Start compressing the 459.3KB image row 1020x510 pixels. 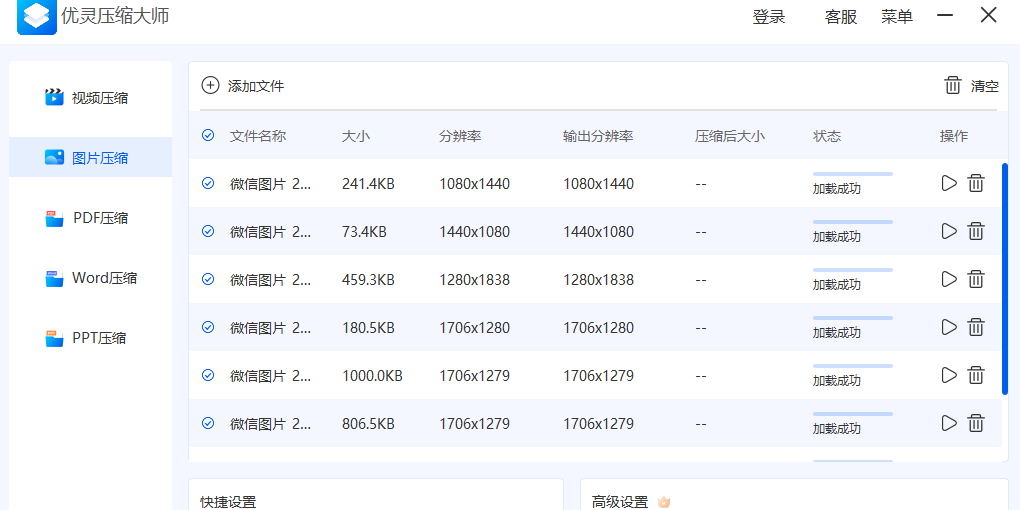[949, 279]
